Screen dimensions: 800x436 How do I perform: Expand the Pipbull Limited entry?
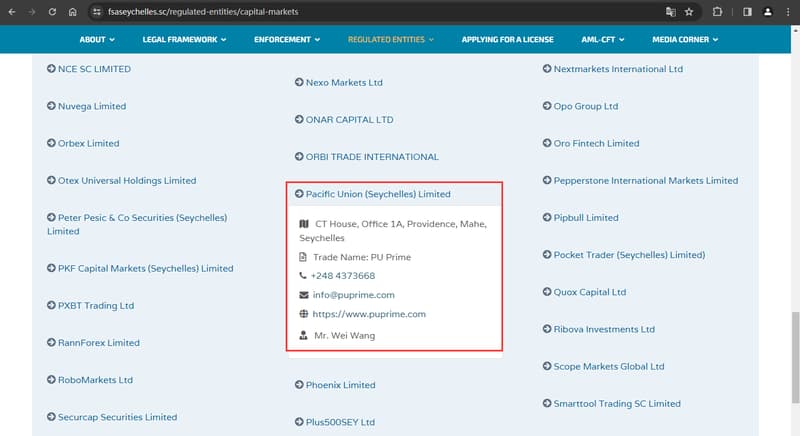tap(581, 218)
